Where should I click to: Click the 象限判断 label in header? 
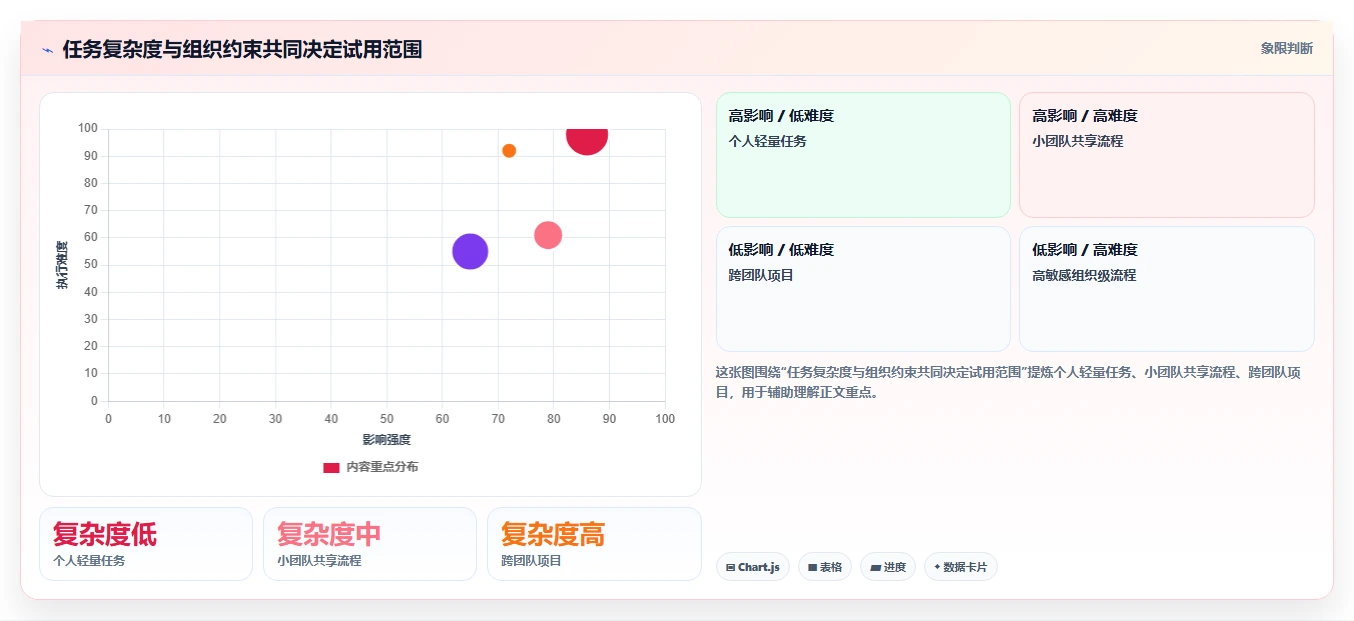[1286, 48]
